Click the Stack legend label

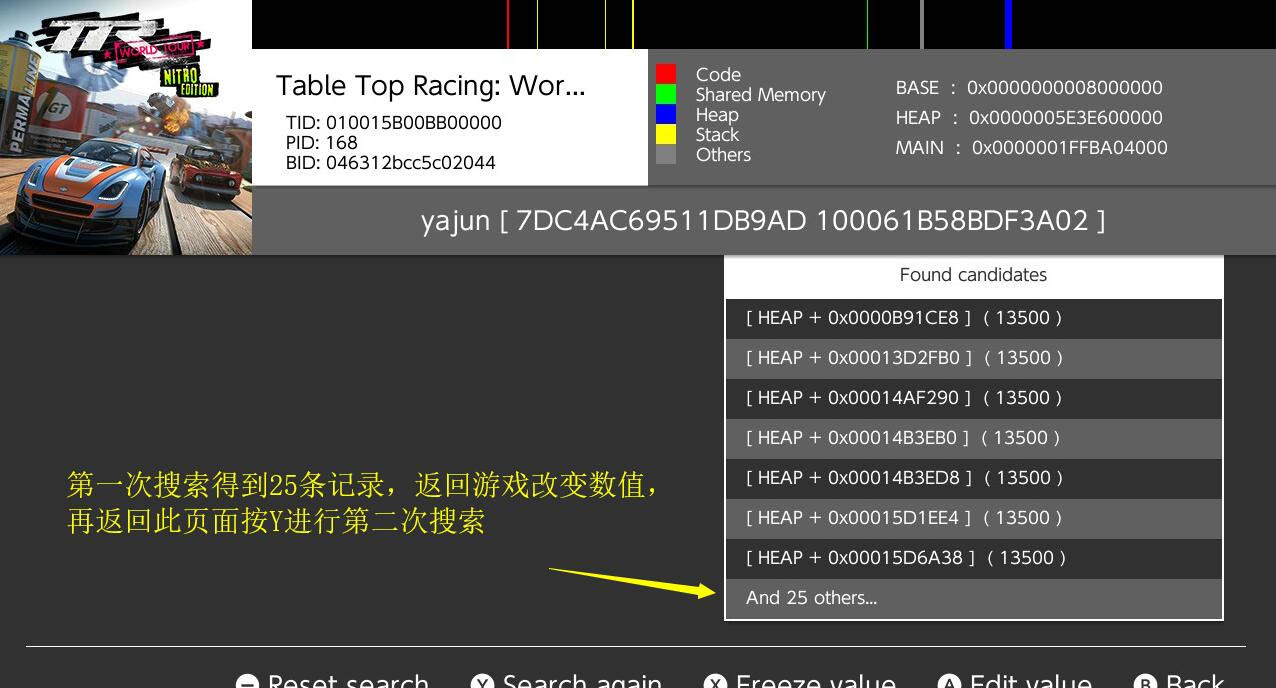coord(717,135)
